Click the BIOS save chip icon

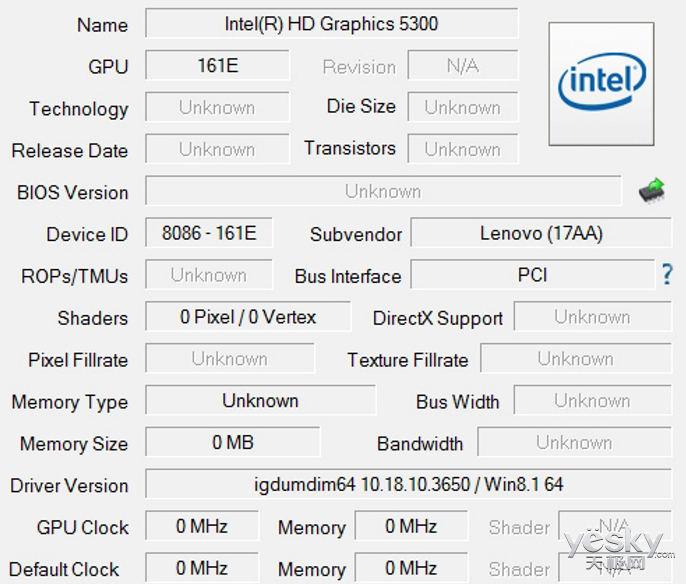[652, 191]
